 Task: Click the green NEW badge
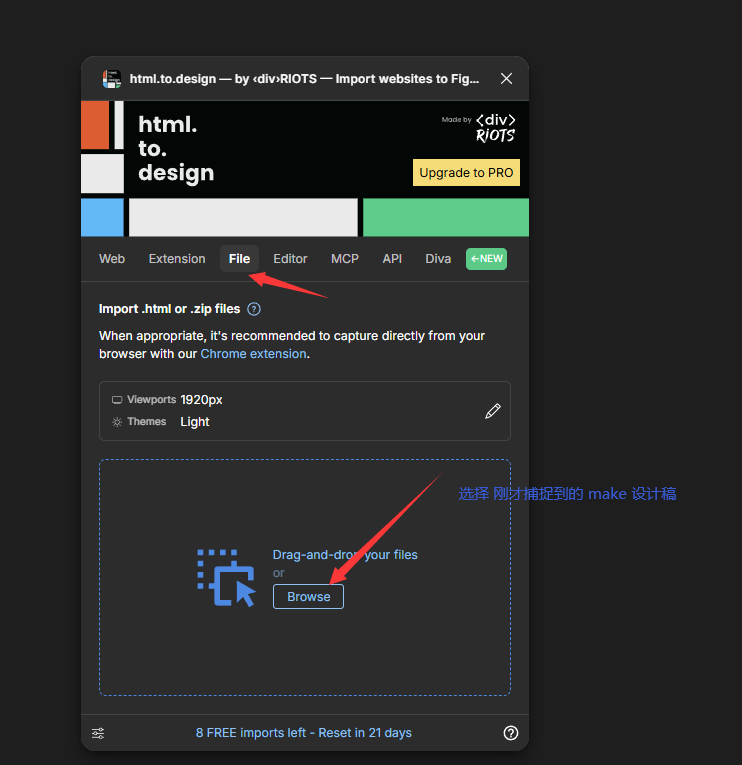click(x=486, y=259)
